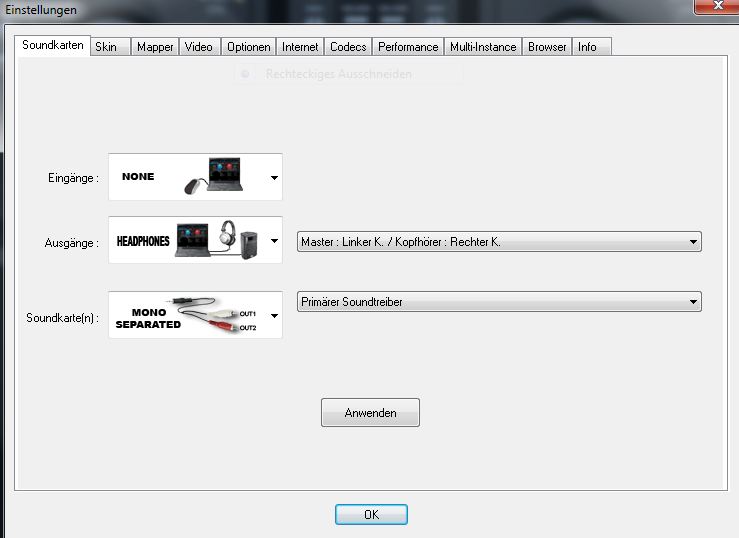Switch to the Mapper tab
Viewport: 739px width, 538px height.
(x=155, y=47)
